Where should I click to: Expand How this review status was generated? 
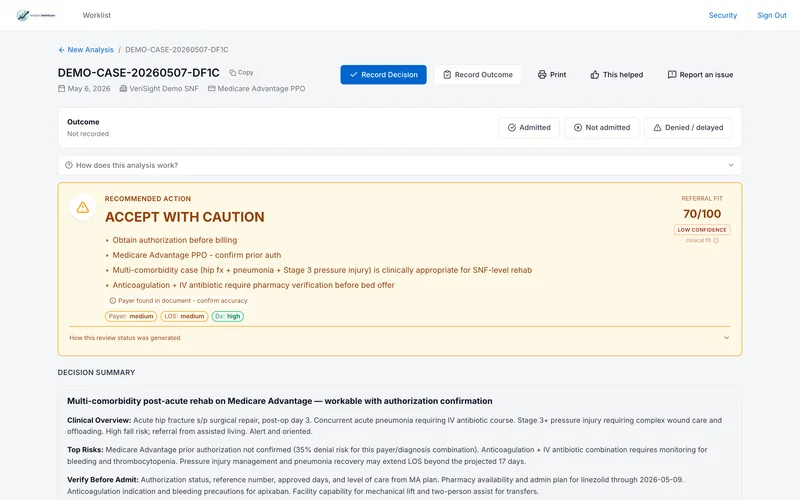(x=399, y=338)
